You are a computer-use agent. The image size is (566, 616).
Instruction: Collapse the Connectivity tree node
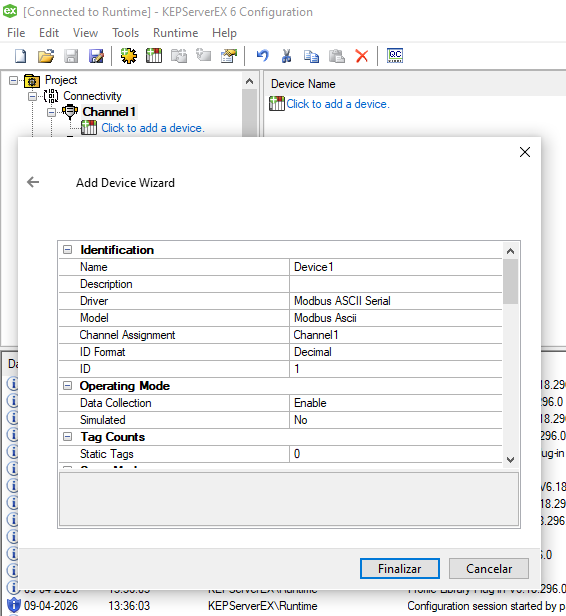pos(33,96)
